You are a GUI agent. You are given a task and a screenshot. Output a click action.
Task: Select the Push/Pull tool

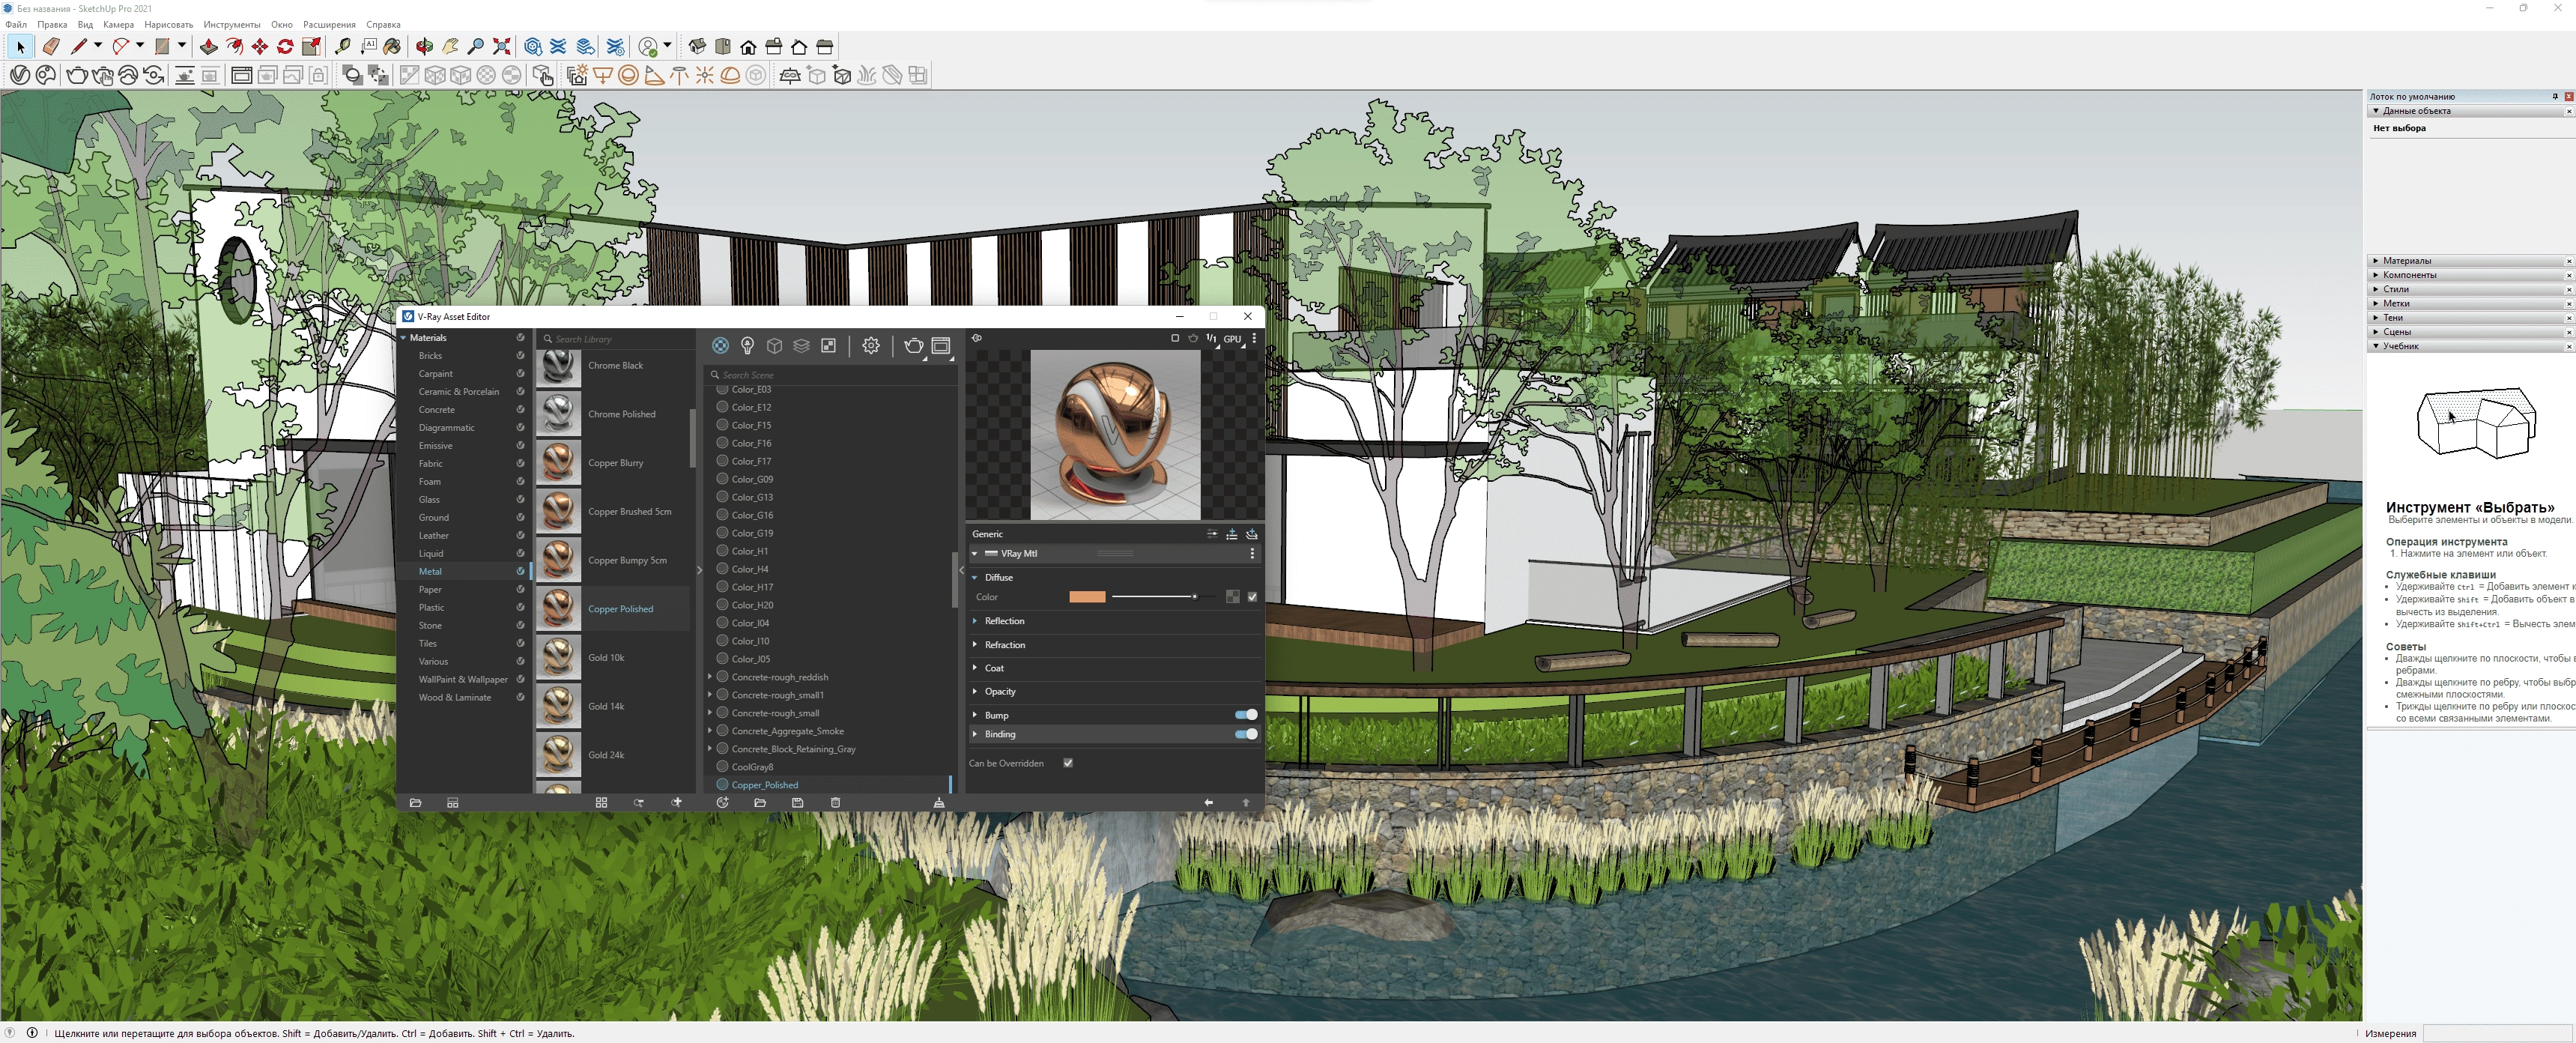pyautogui.click(x=208, y=46)
